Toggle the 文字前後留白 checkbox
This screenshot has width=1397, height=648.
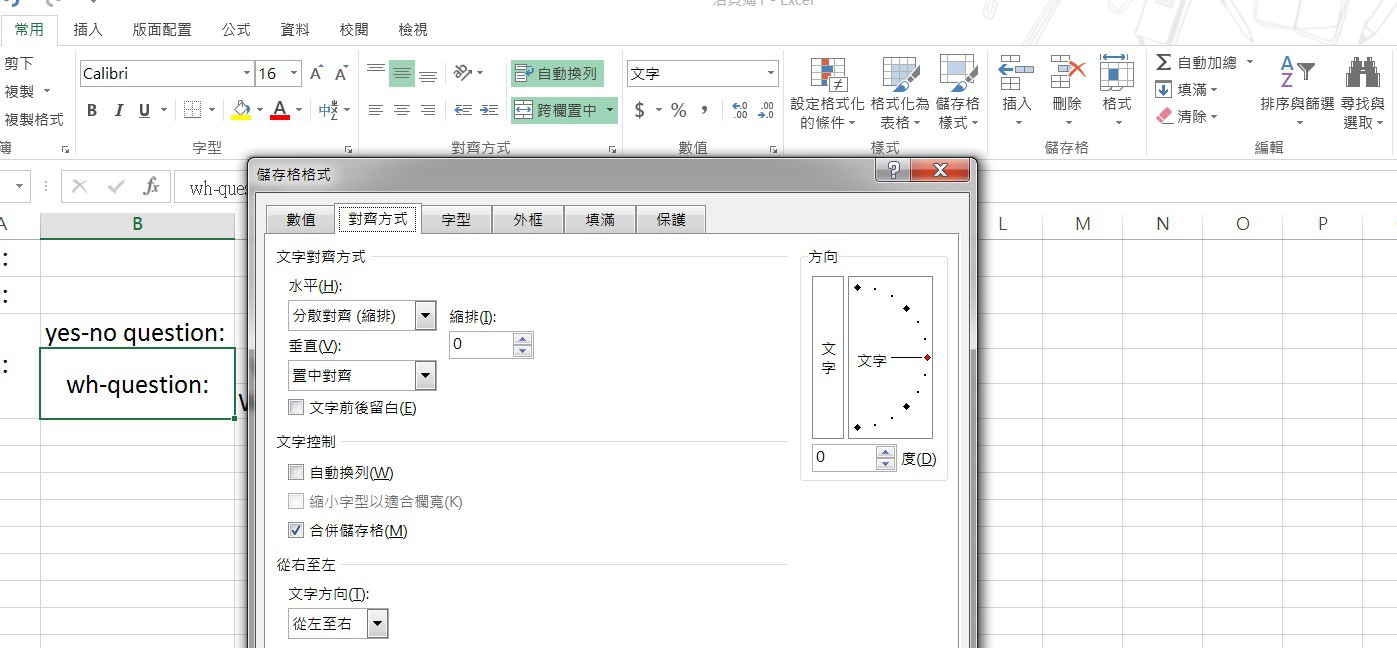click(x=296, y=407)
